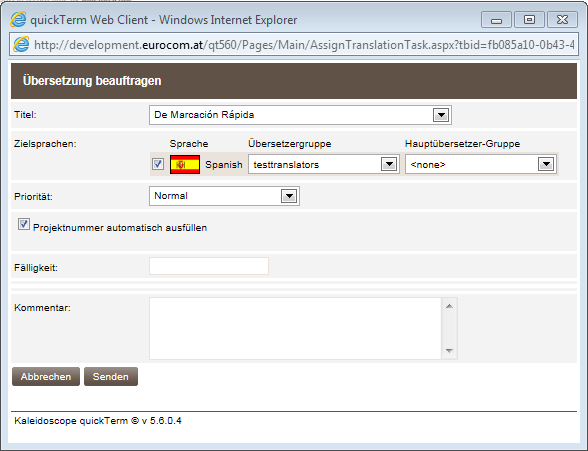Maximize the Internet Explorer window

click(529, 20)
